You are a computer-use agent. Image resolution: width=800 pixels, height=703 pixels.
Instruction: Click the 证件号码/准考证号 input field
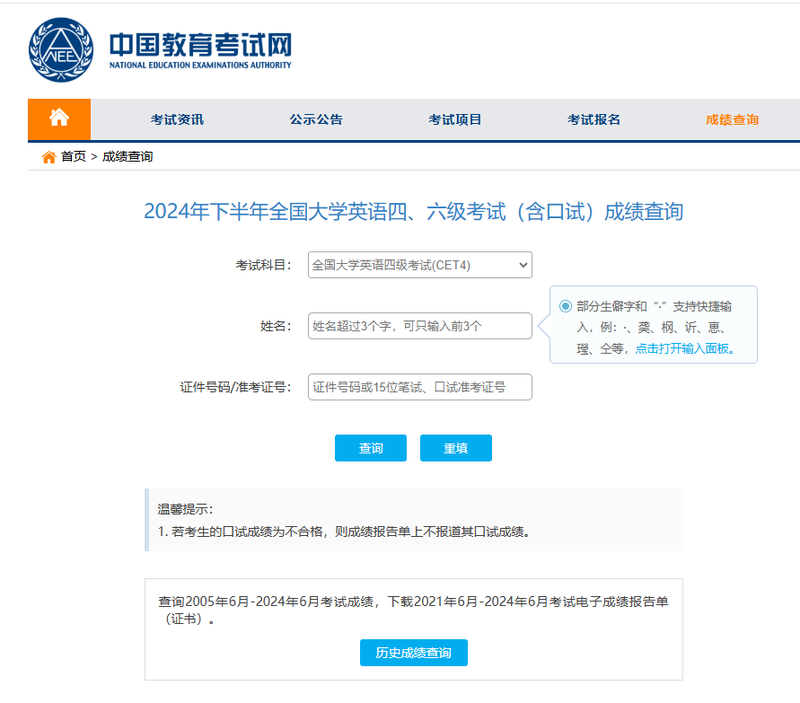(x=420, y=387)
